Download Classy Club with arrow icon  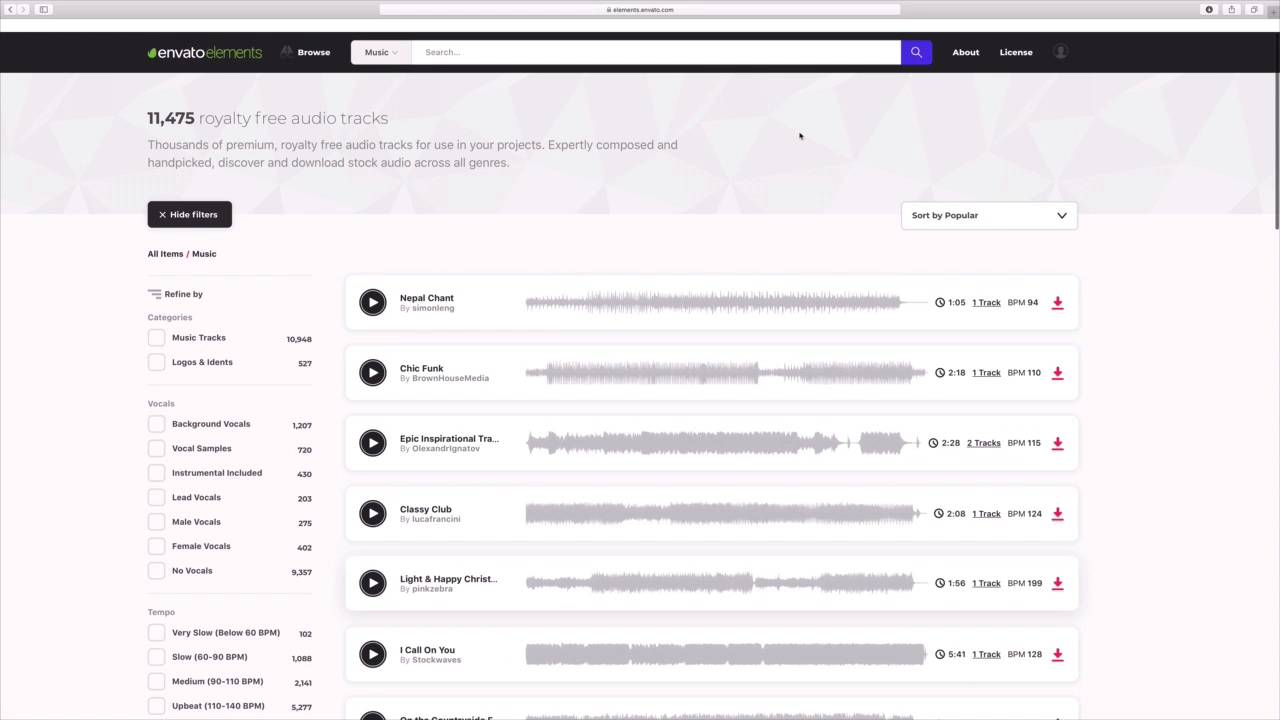point(1058,514)
